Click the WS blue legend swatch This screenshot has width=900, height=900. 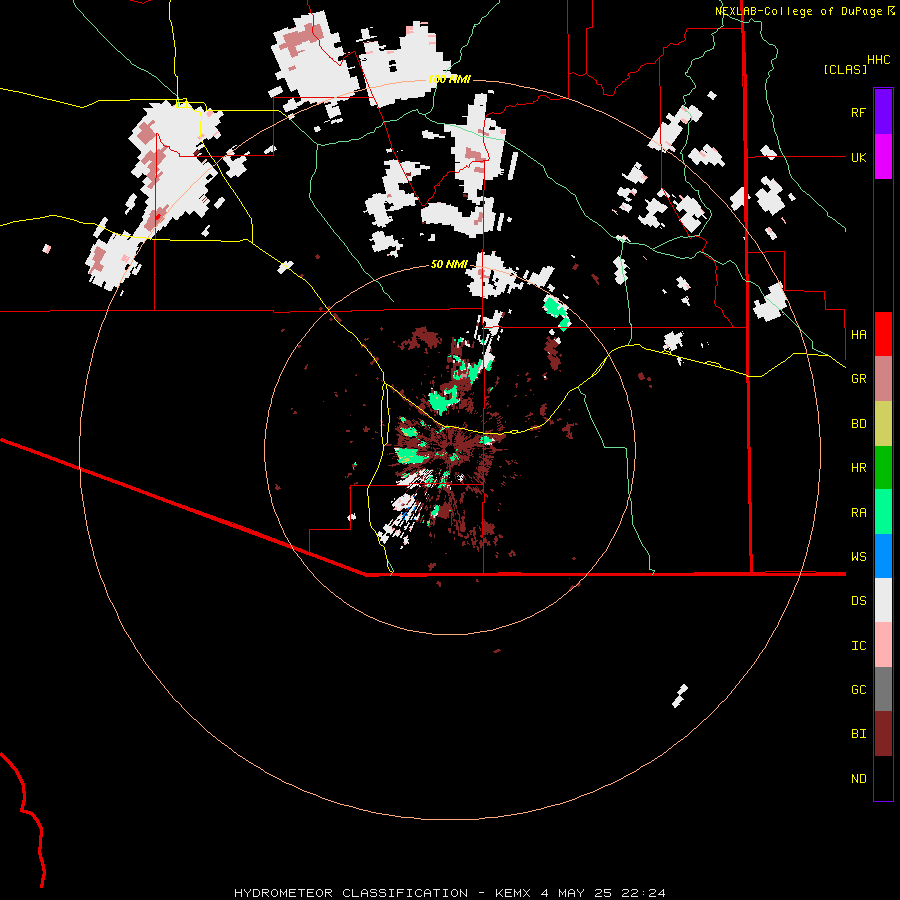[x=883, y=556]
